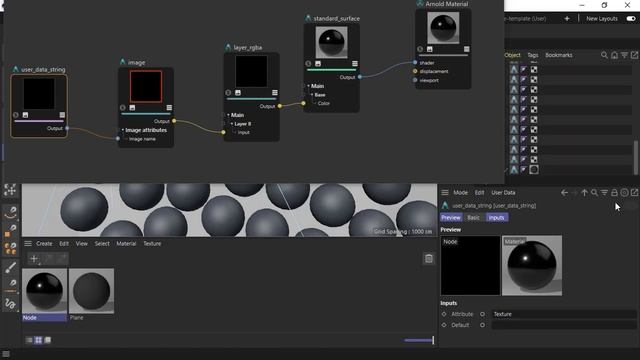The width and height of the screenshot is (640, 360).
Task: Open the Tags menu in the Object Manager
Action: 533,55
